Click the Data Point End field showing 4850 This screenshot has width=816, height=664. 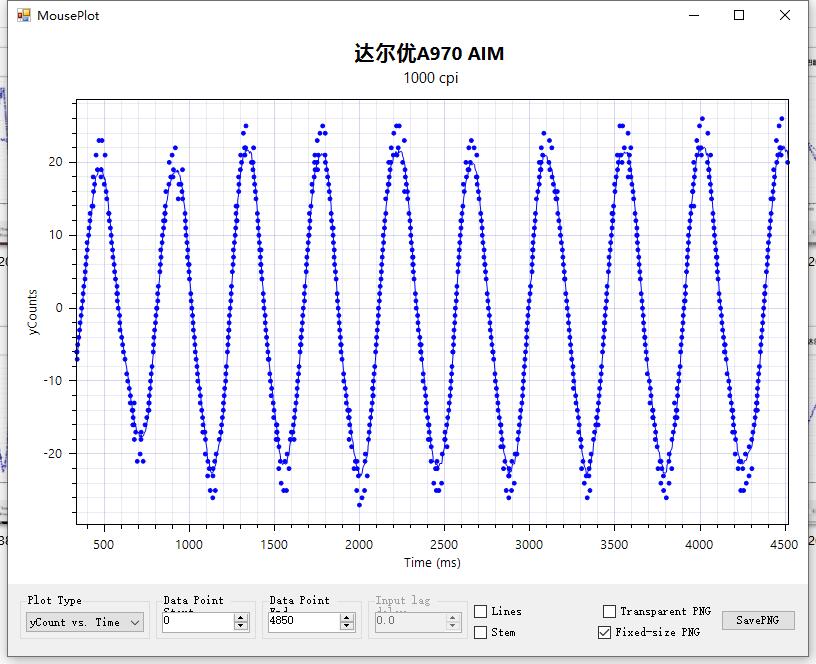point(304,621)
